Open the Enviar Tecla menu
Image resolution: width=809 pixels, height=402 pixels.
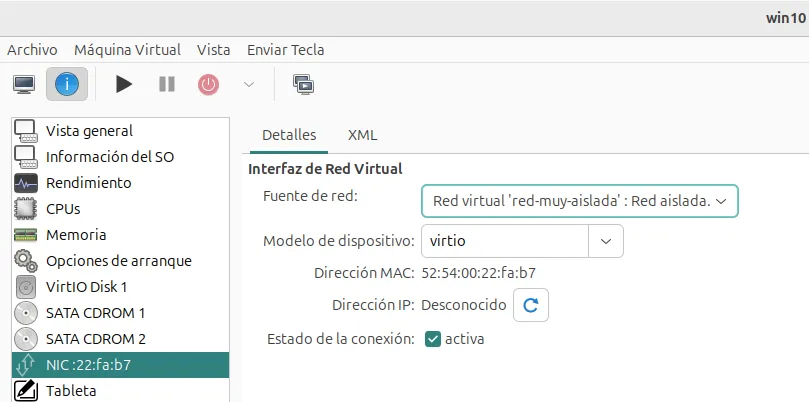click(x=285, y=49)
